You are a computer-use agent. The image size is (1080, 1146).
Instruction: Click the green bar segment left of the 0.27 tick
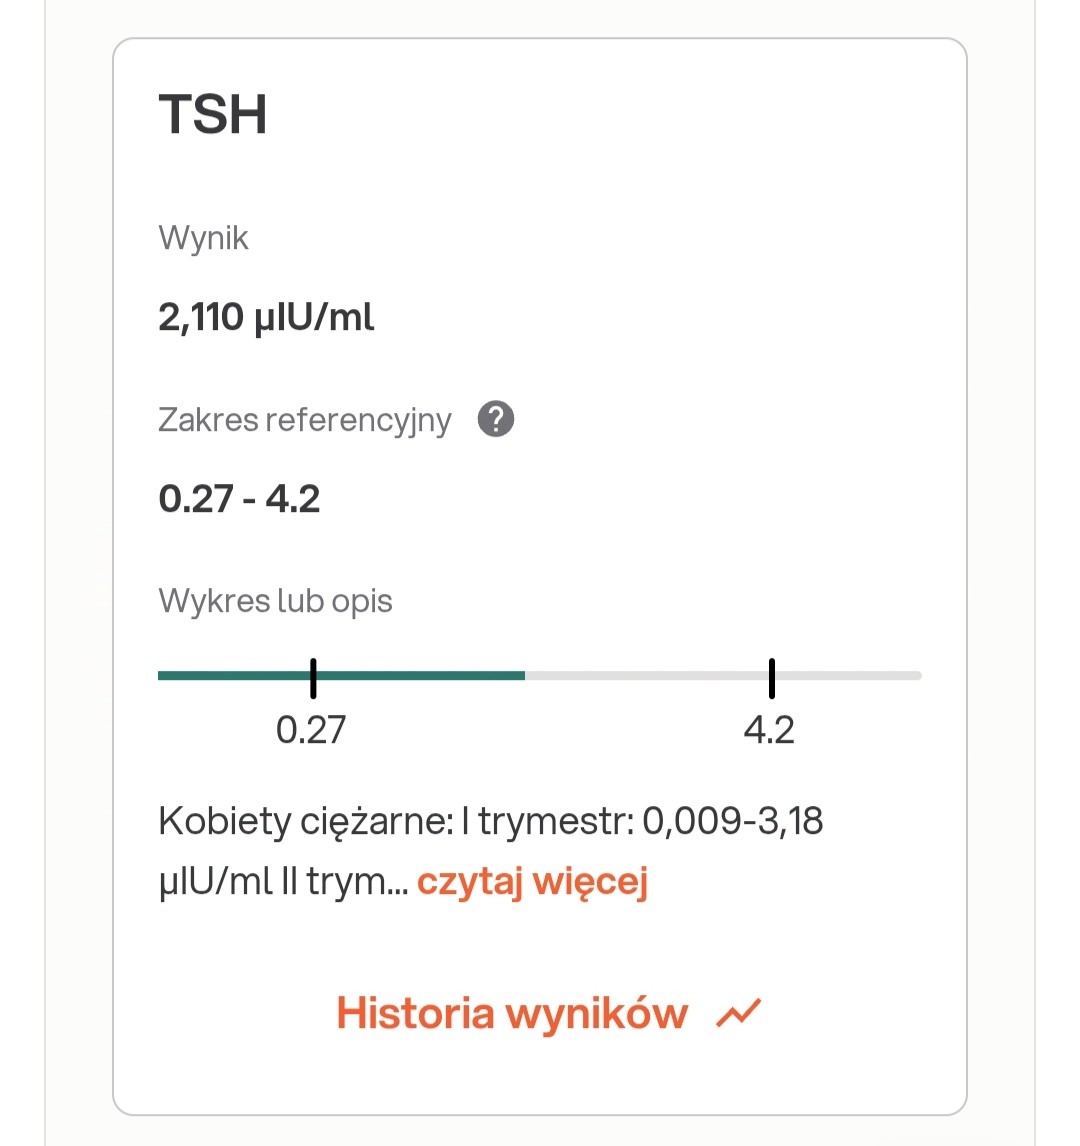click(234, 676)
